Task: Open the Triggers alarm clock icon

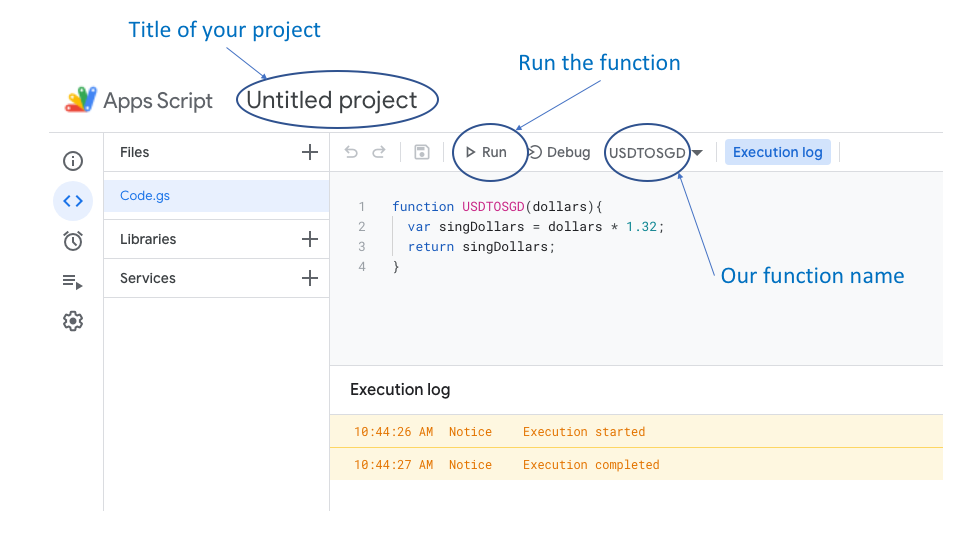Action: [73, 241]
